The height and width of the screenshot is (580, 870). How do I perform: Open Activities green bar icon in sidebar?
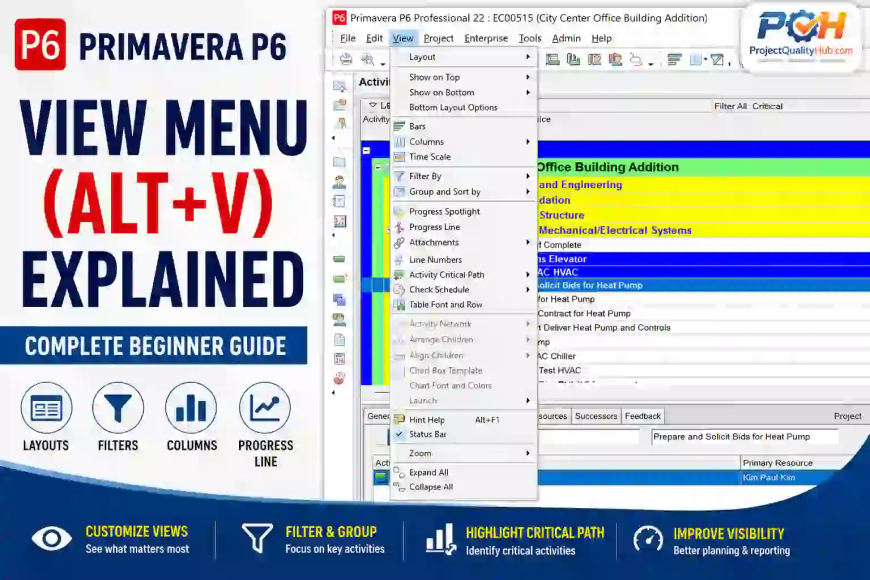click(340, 259)
